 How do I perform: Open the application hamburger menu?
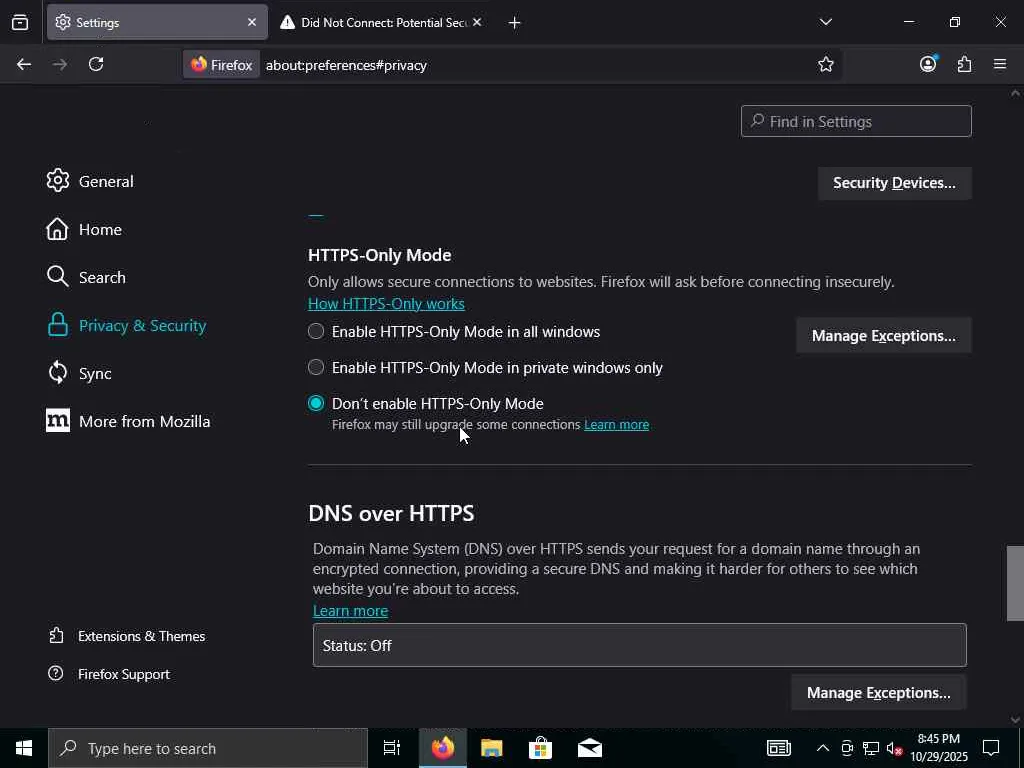click(1000, 64)
